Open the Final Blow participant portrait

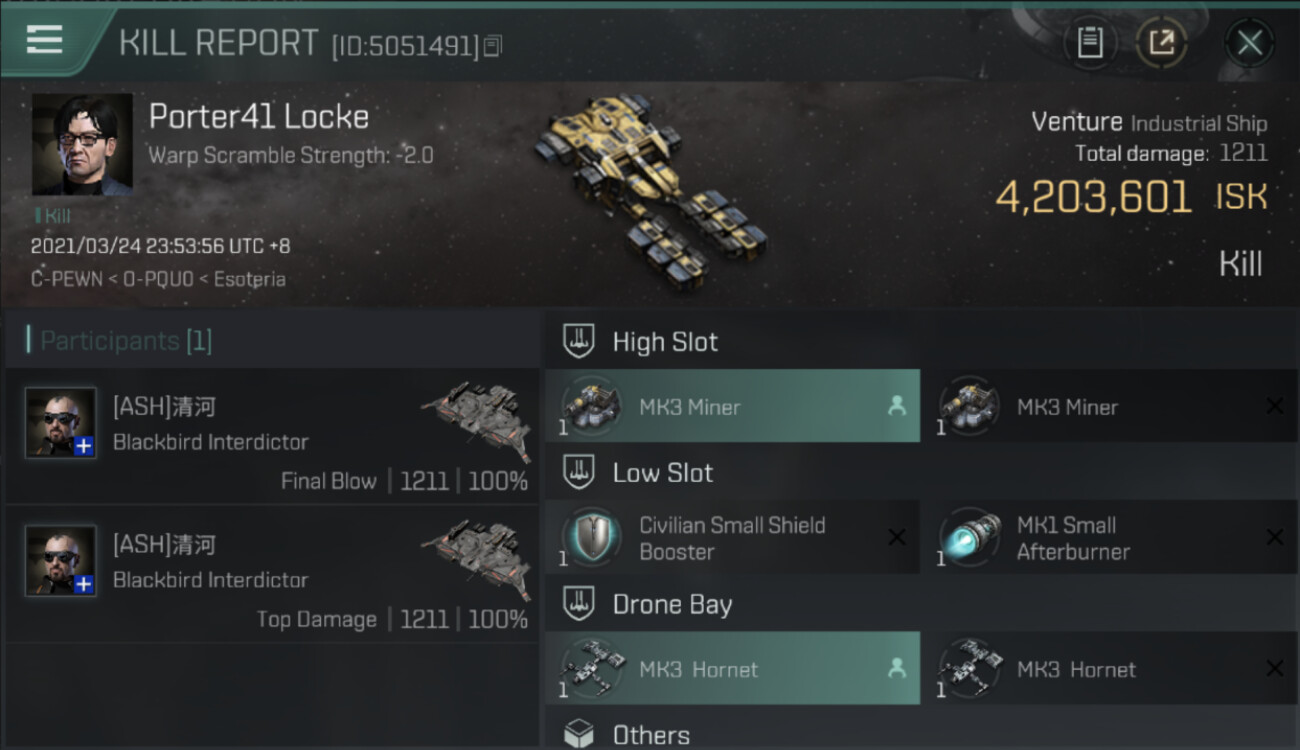pyautogui.click(x=61, y=423)
